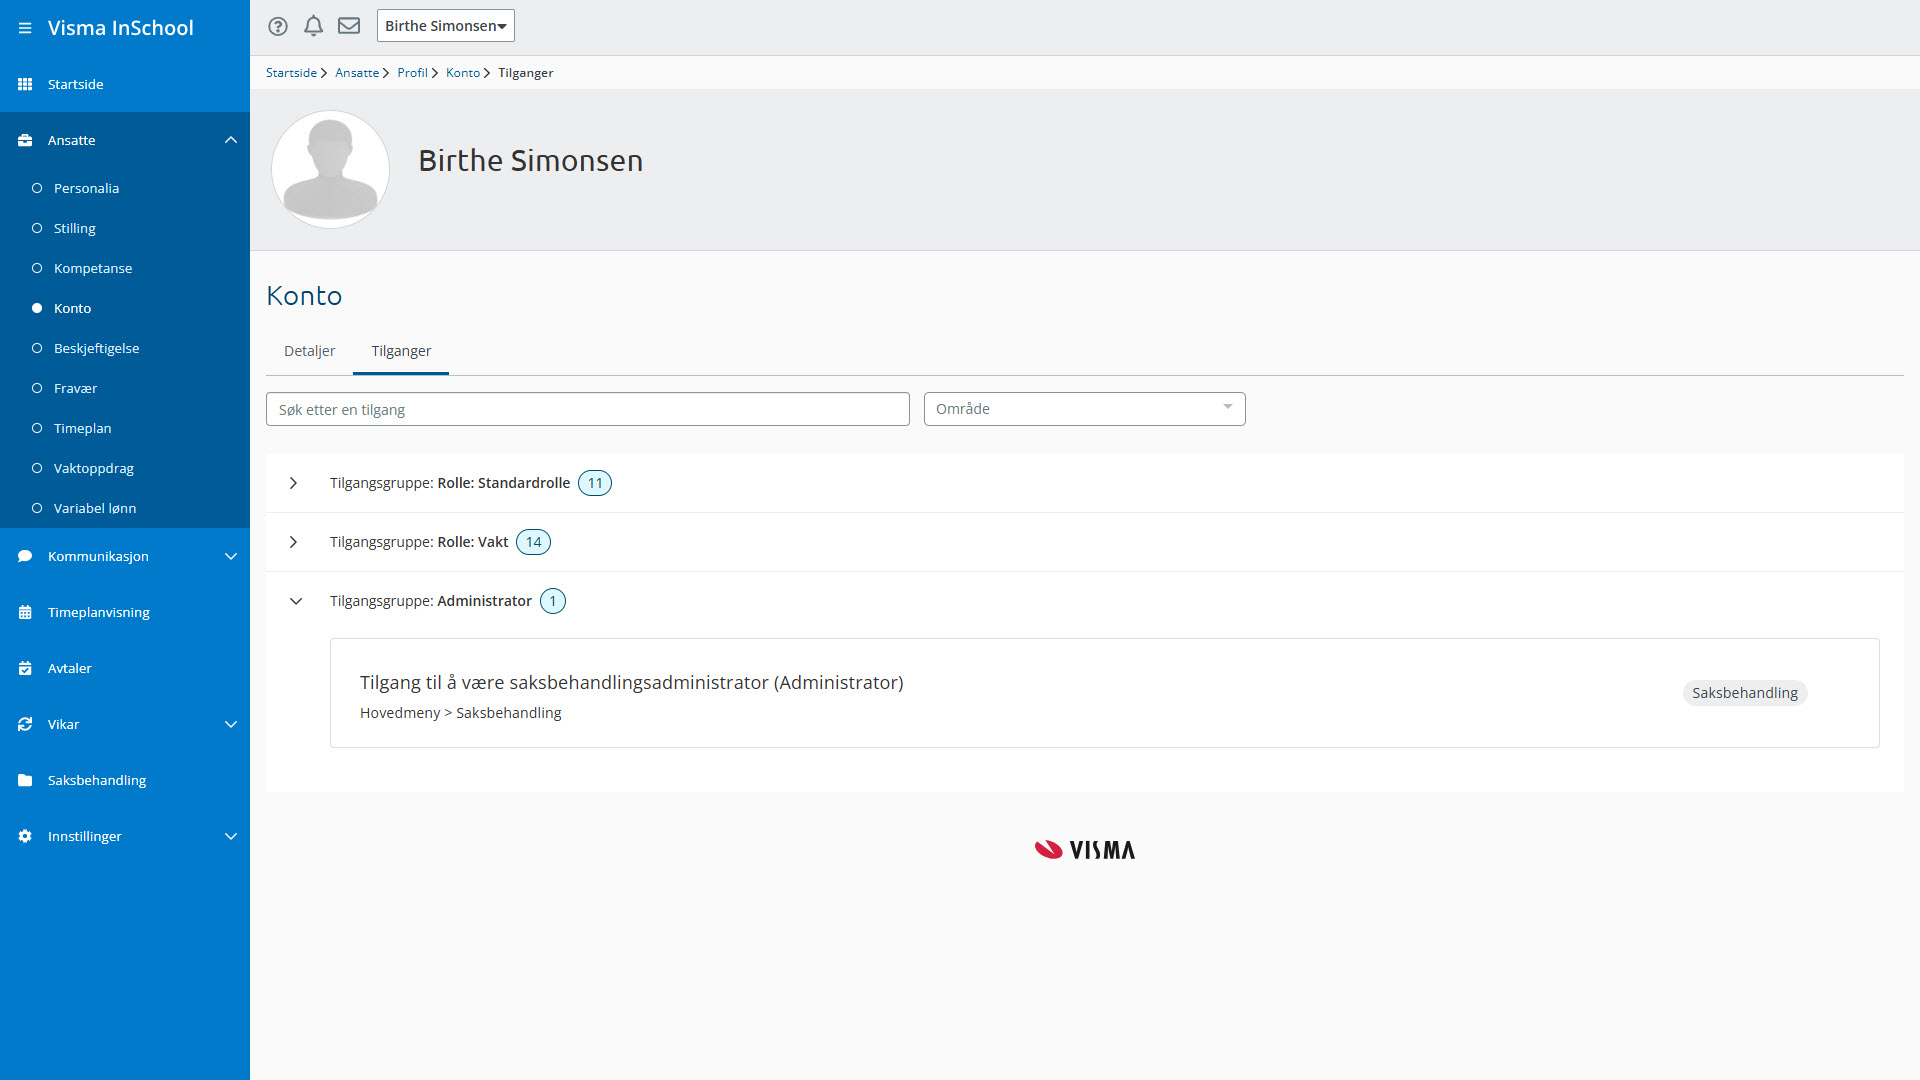Open Timeplanvisning in the sidebar
Screen dimensions: 1920x1080
pos(98,612)
